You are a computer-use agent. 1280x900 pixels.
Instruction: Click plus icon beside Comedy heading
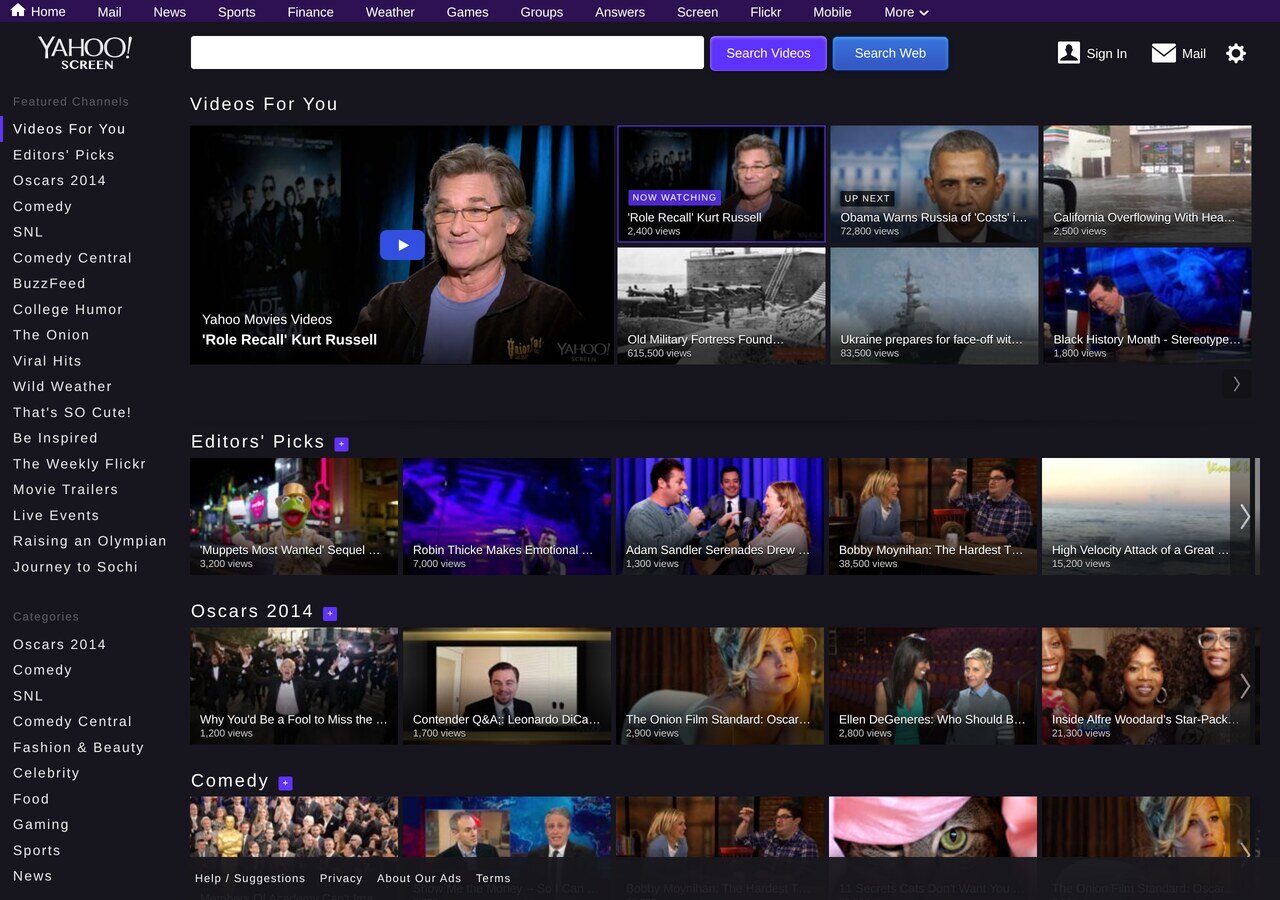(x=285, y=783)
